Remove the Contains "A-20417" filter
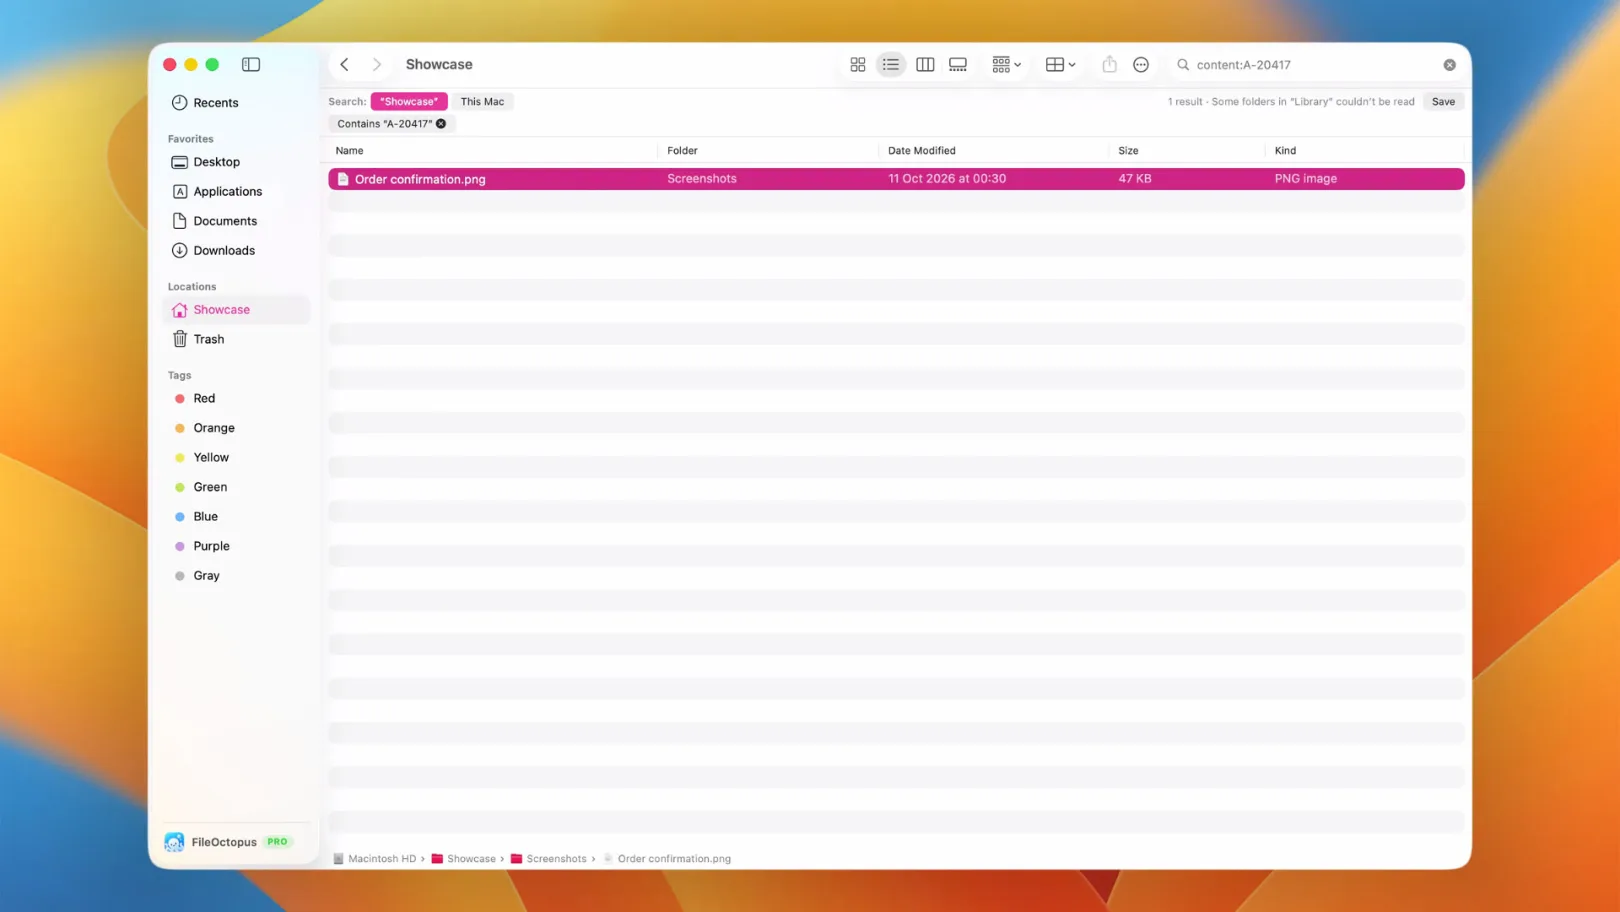Screen dimensions: 1620x912 click(x=441, y=124)
